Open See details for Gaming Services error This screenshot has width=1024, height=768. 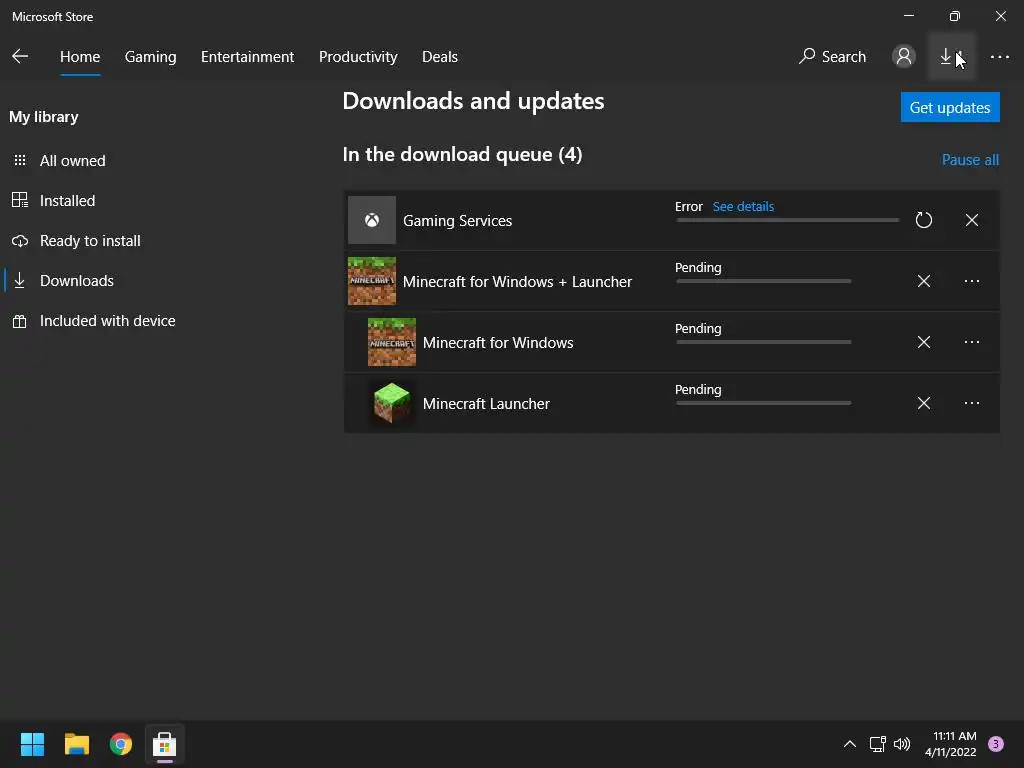click(x=743, y=206)
